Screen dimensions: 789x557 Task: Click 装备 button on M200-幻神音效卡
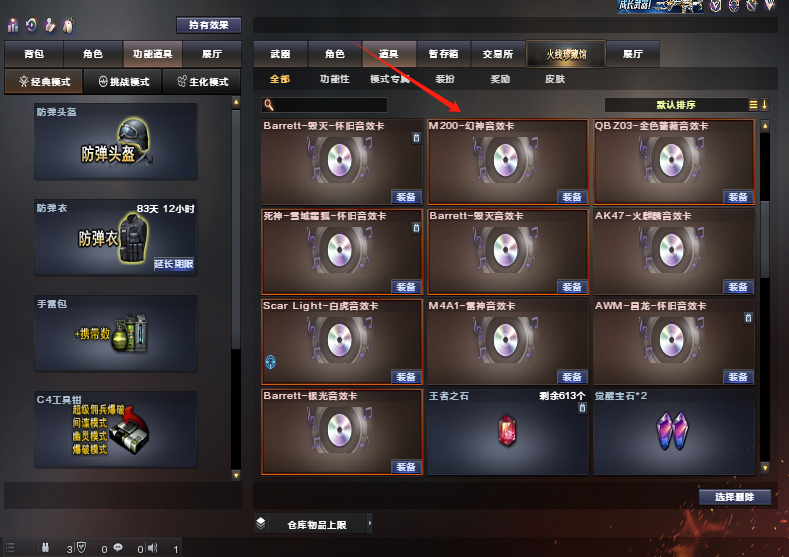(x=572, y=197)
